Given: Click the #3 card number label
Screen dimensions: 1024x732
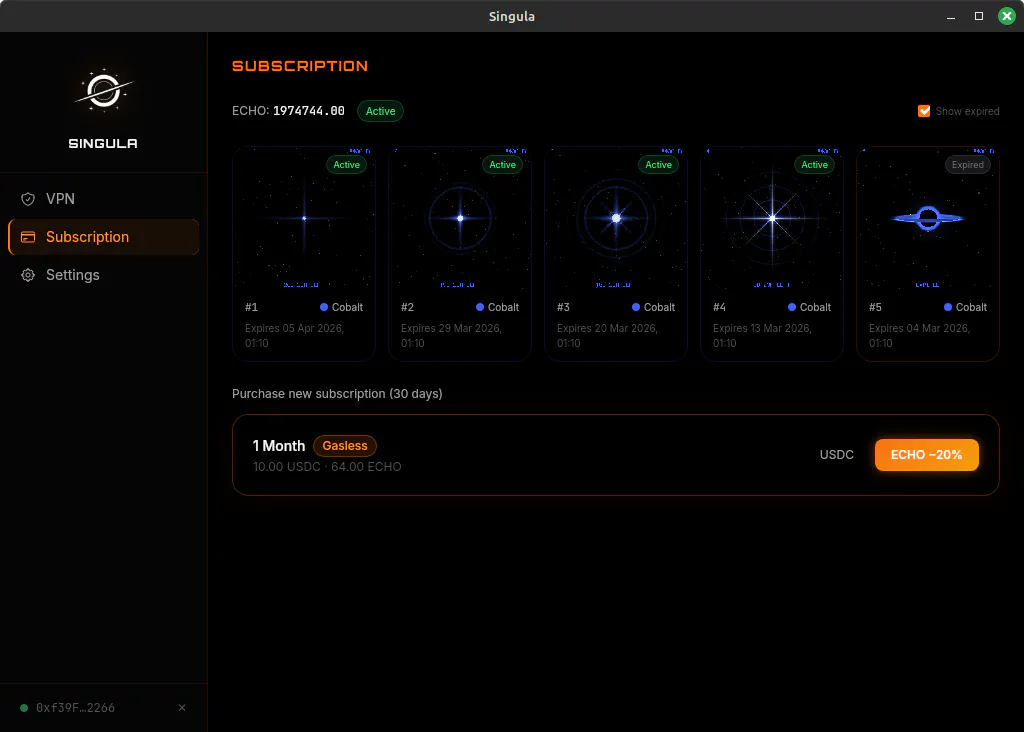Looking at the screenshot, I should tap(564, 307).
